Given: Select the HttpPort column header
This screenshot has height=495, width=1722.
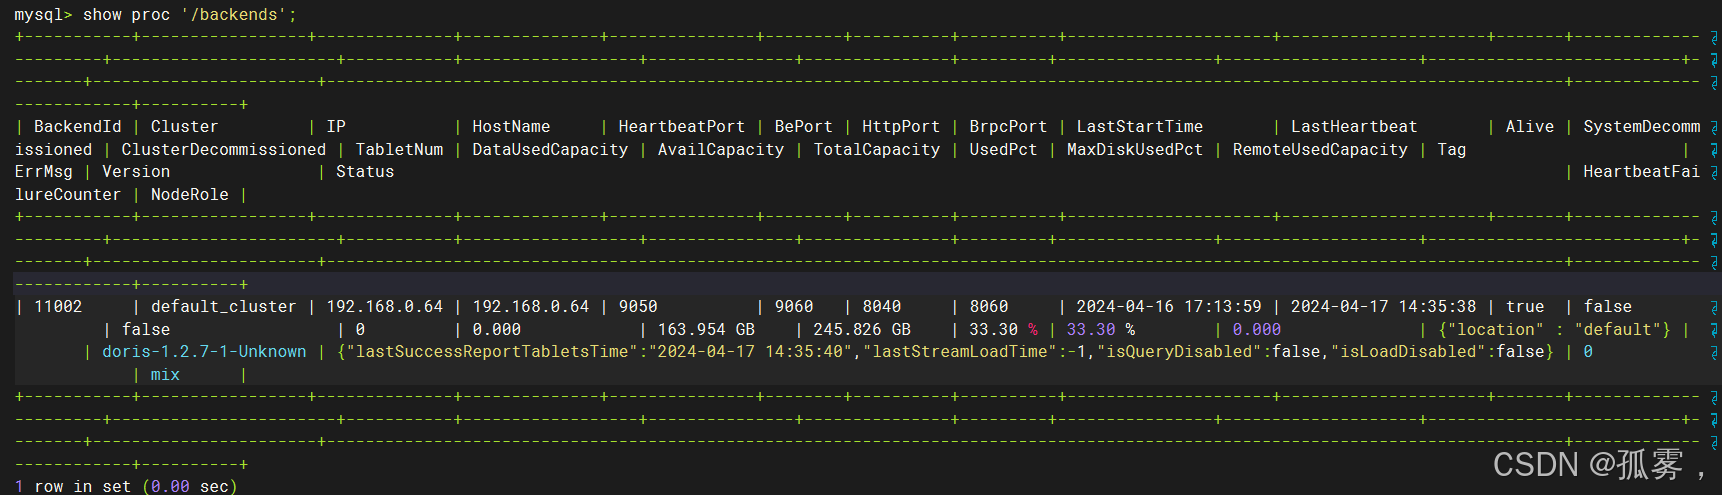Looking at the screenshot, I should coord(901,127).
